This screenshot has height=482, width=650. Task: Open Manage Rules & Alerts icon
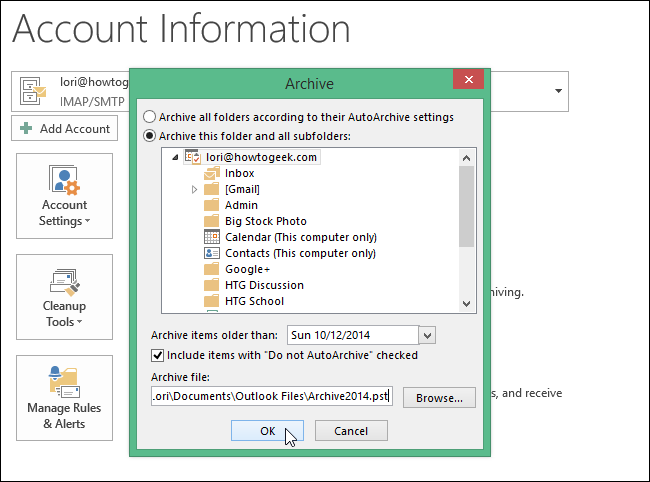[x=64, y=382]
